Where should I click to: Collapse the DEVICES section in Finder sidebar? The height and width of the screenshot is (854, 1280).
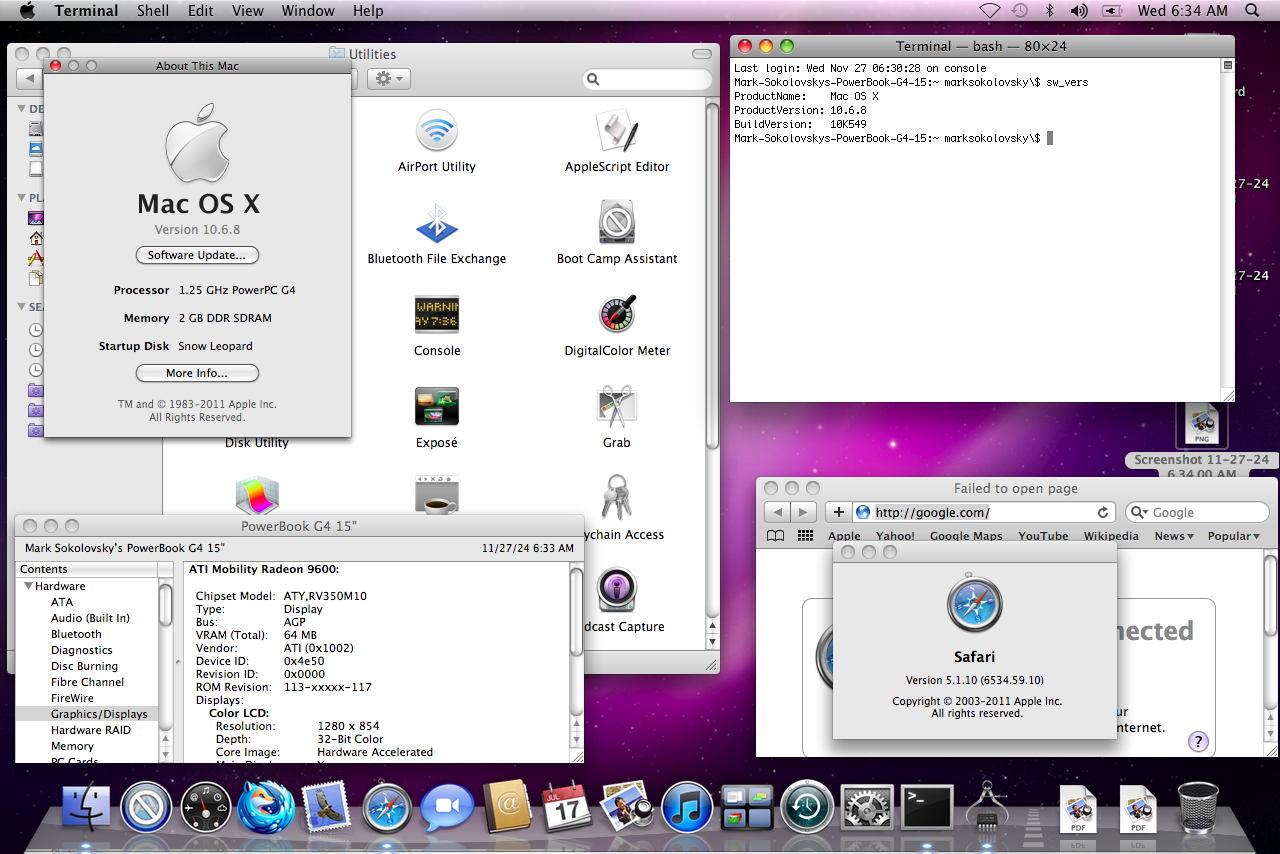22,108
